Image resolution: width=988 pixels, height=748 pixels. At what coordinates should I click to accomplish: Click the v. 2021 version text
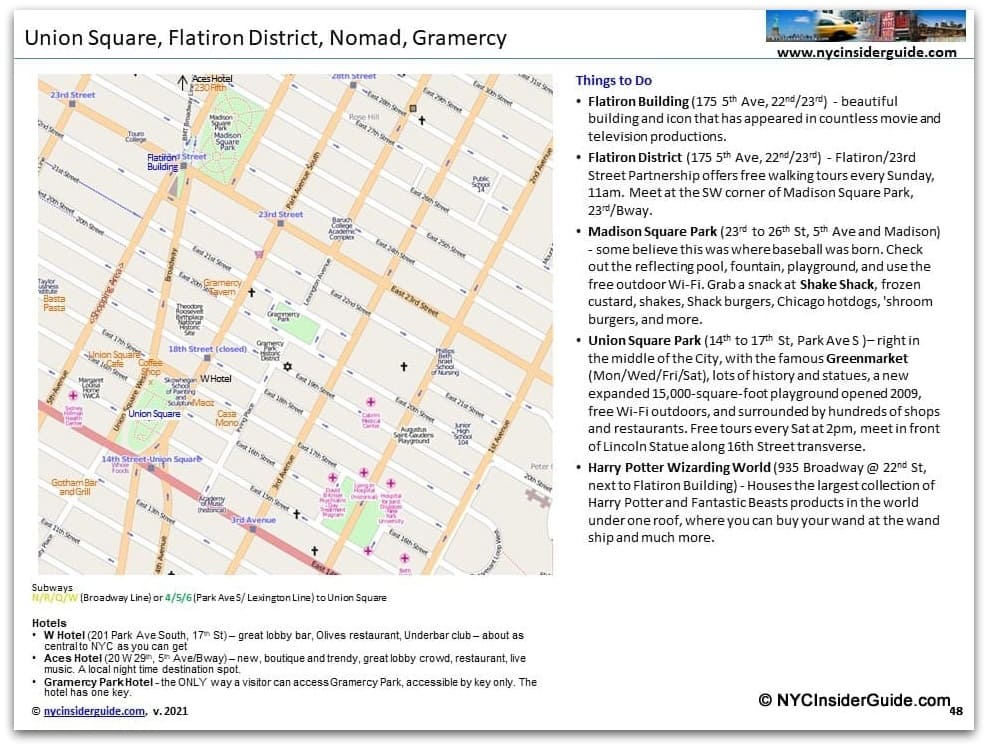coord(170,711)
